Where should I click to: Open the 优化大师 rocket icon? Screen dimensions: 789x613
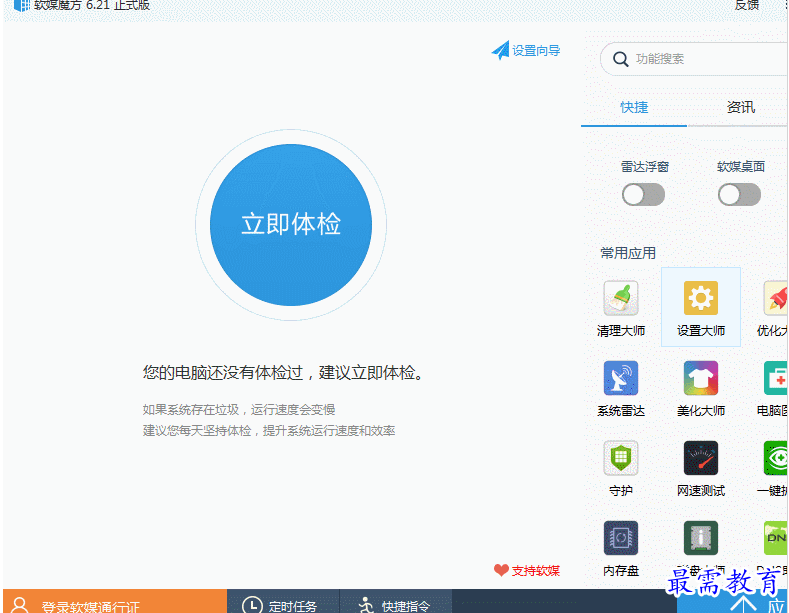tap(776, 298)
